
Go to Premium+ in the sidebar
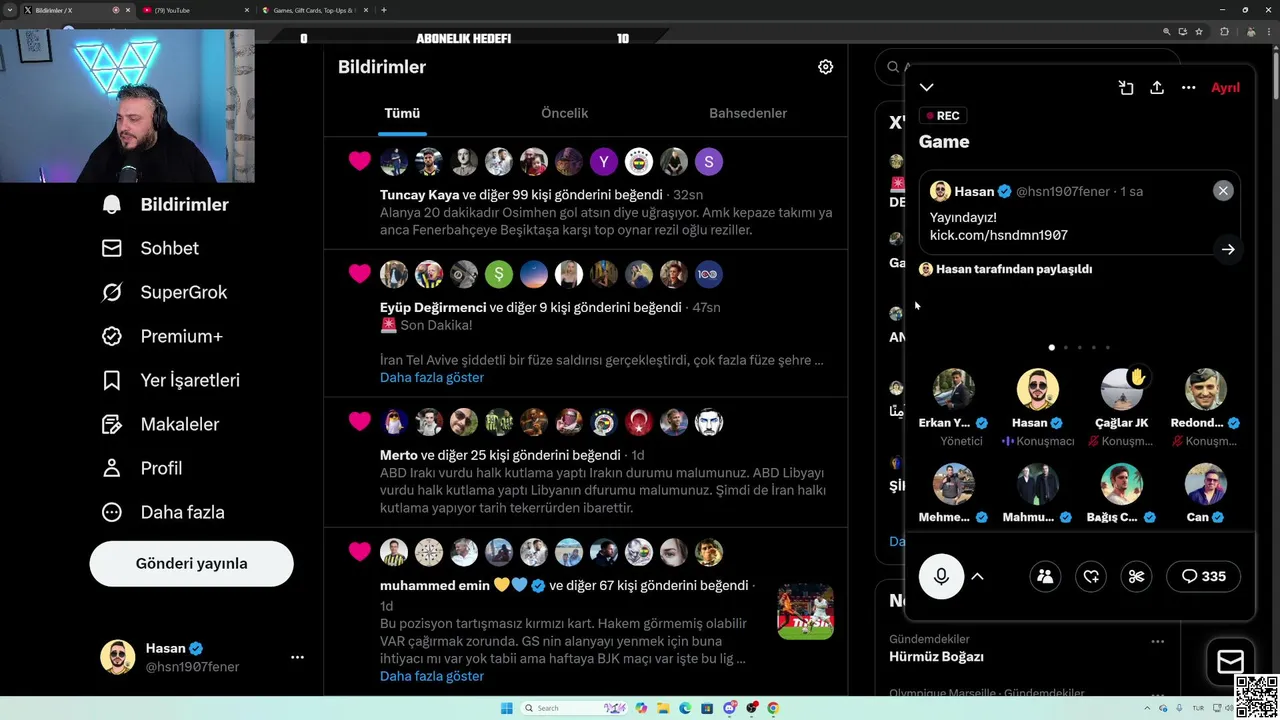click(x=162, y=336)
